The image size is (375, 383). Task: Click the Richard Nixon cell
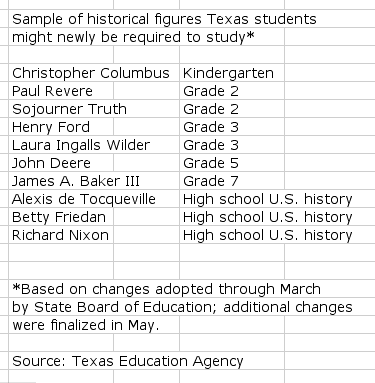pyautogui.click(x=61, y=235)
